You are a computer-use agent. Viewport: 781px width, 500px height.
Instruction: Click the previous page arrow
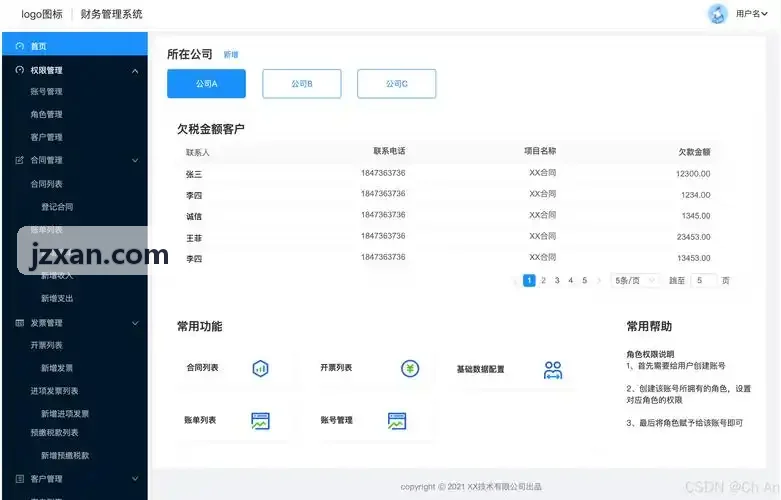(x=515, y=281)
